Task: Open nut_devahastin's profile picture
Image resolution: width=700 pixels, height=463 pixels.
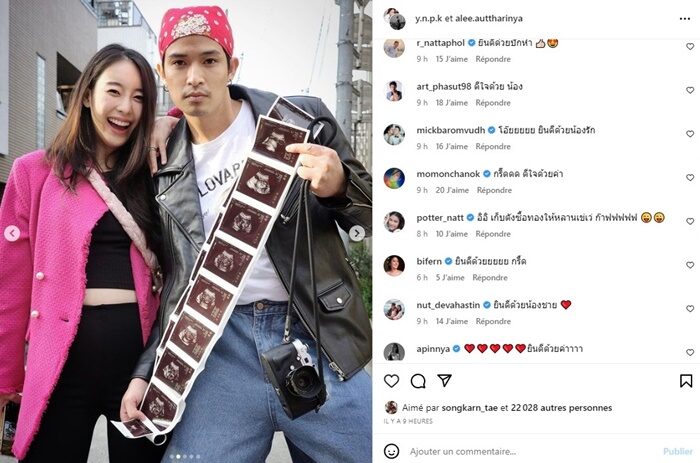Action: coord(394,309)
